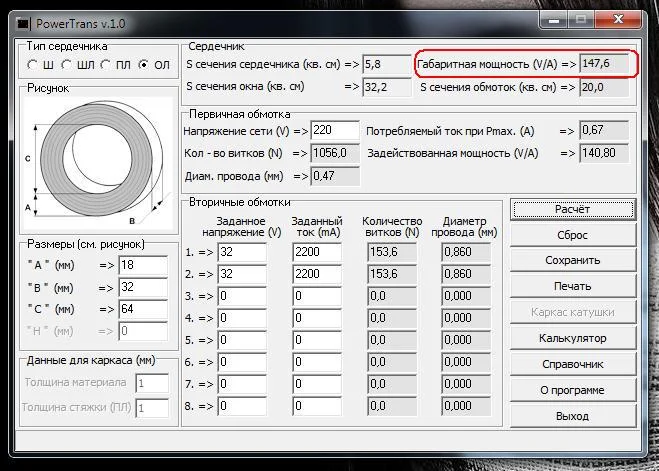Image resolution: width=659 pixels, height=471 pixels.
Task: Click the "B" (мм) size input field
Action: point(143,287)
